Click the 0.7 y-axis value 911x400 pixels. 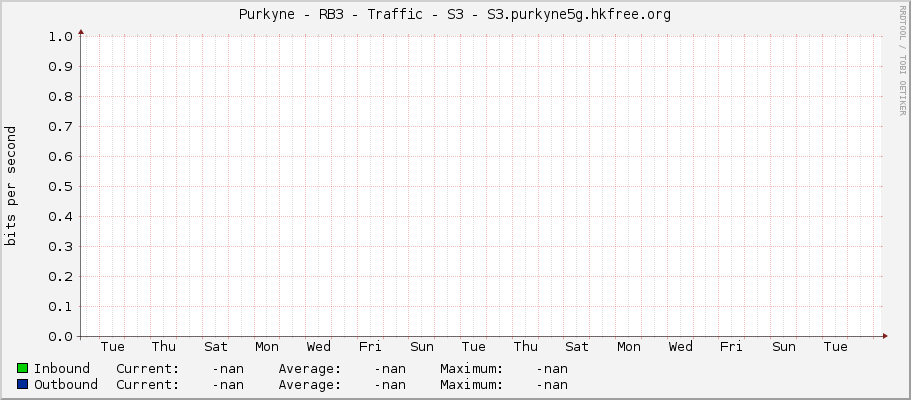[x=60, y=127]
